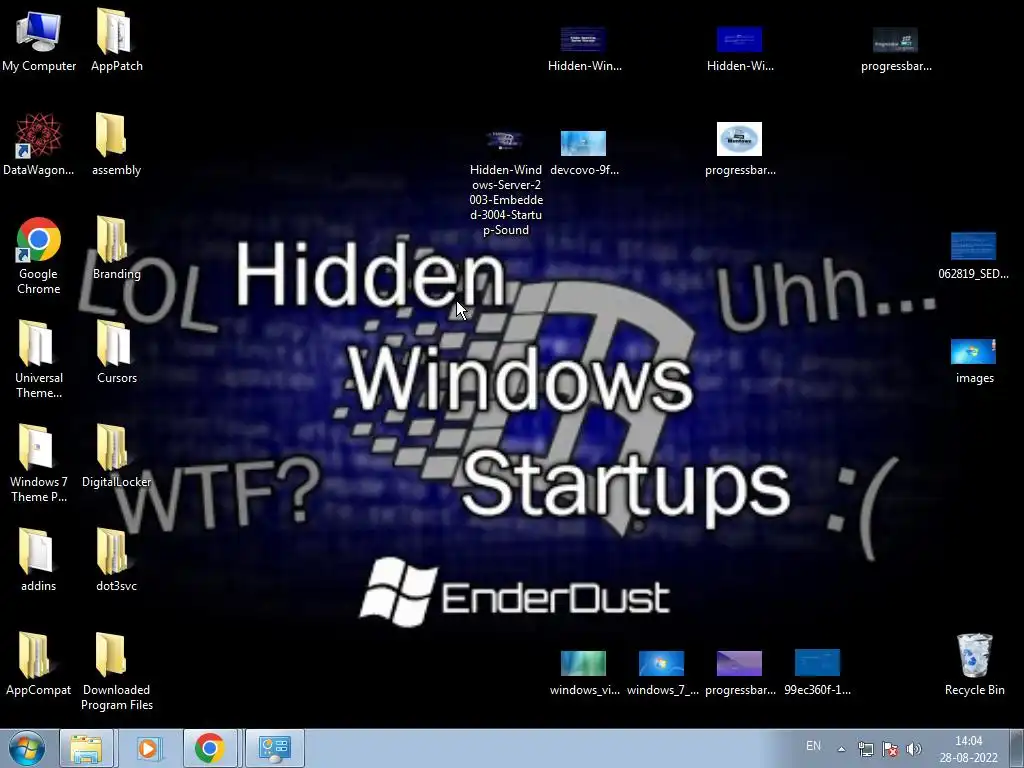Image resolution: width=1024 pixels, height=768 pixels.
Task: Select the DataWagon shortcut icon
Action: tap(39, 144)
